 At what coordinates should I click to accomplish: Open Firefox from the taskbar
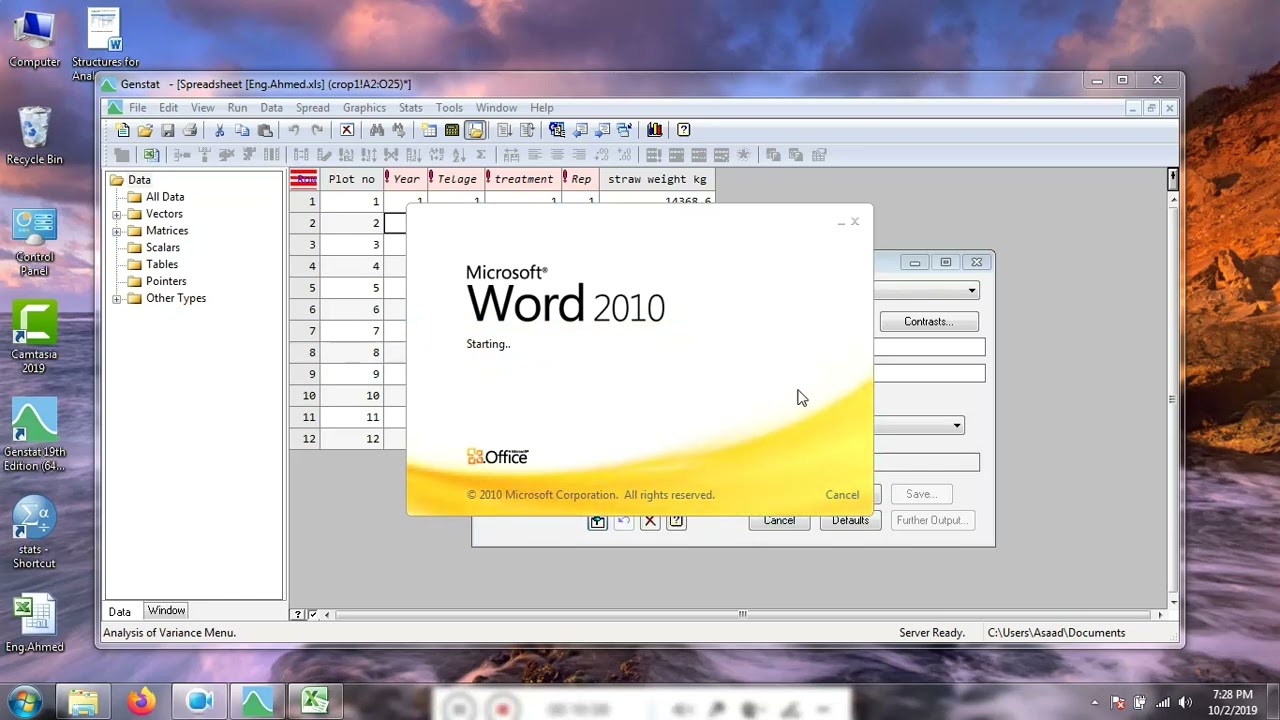141,702
